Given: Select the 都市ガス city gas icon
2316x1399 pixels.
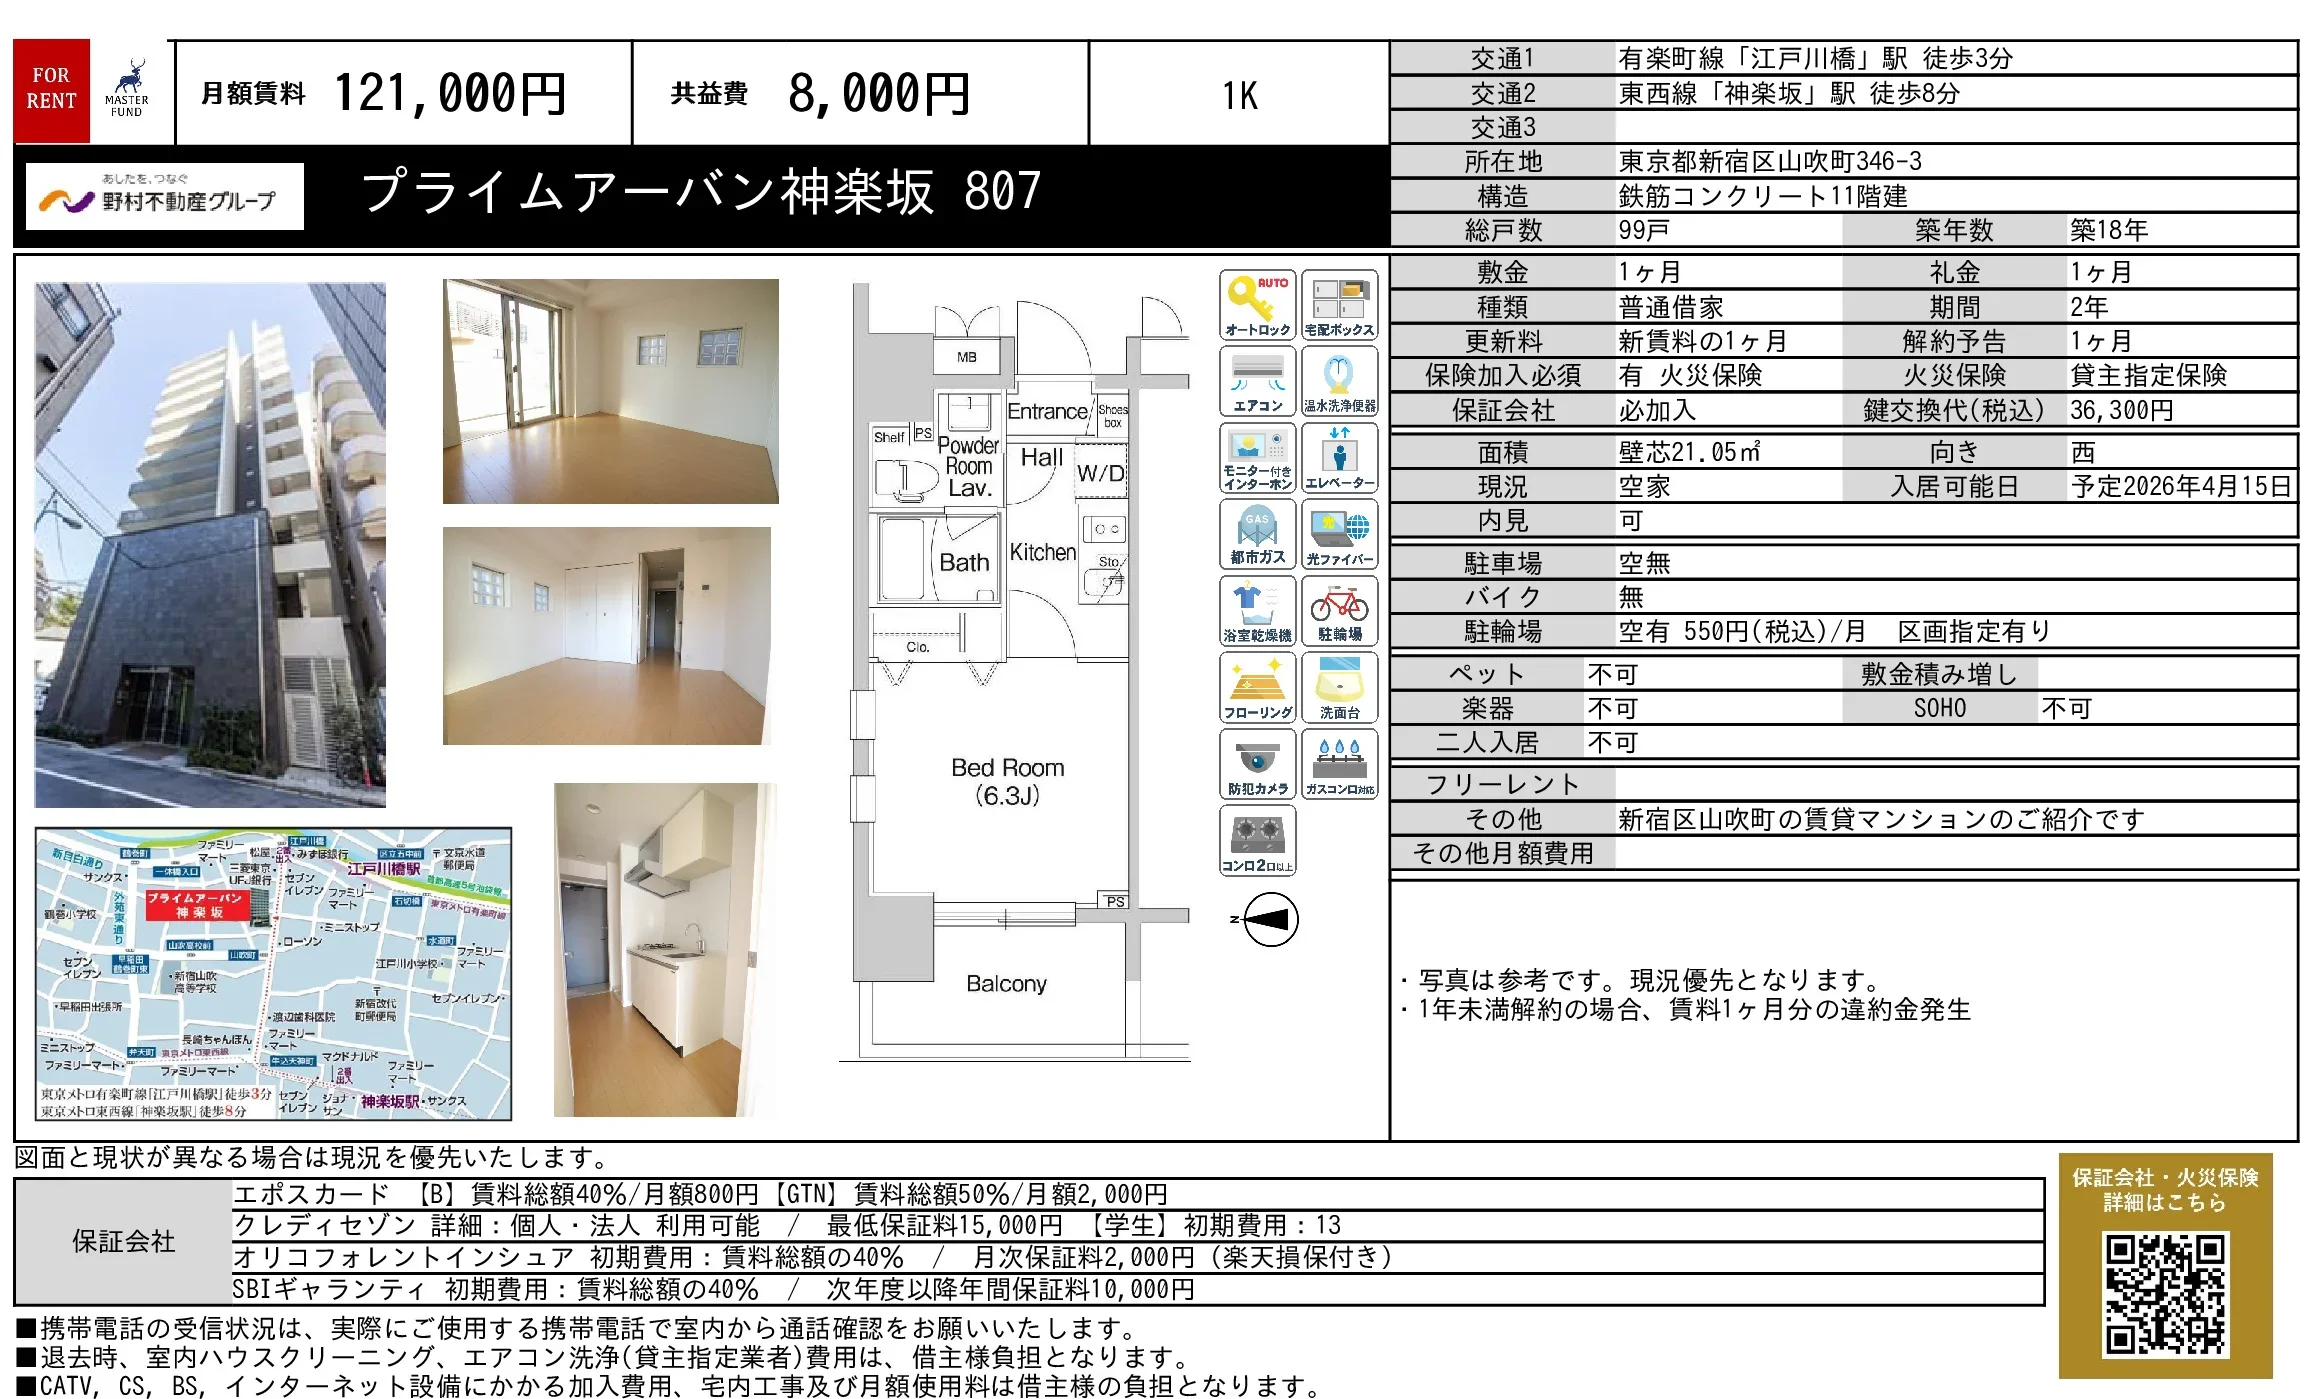Looking at the screenshot, I should coord(1258,533).
